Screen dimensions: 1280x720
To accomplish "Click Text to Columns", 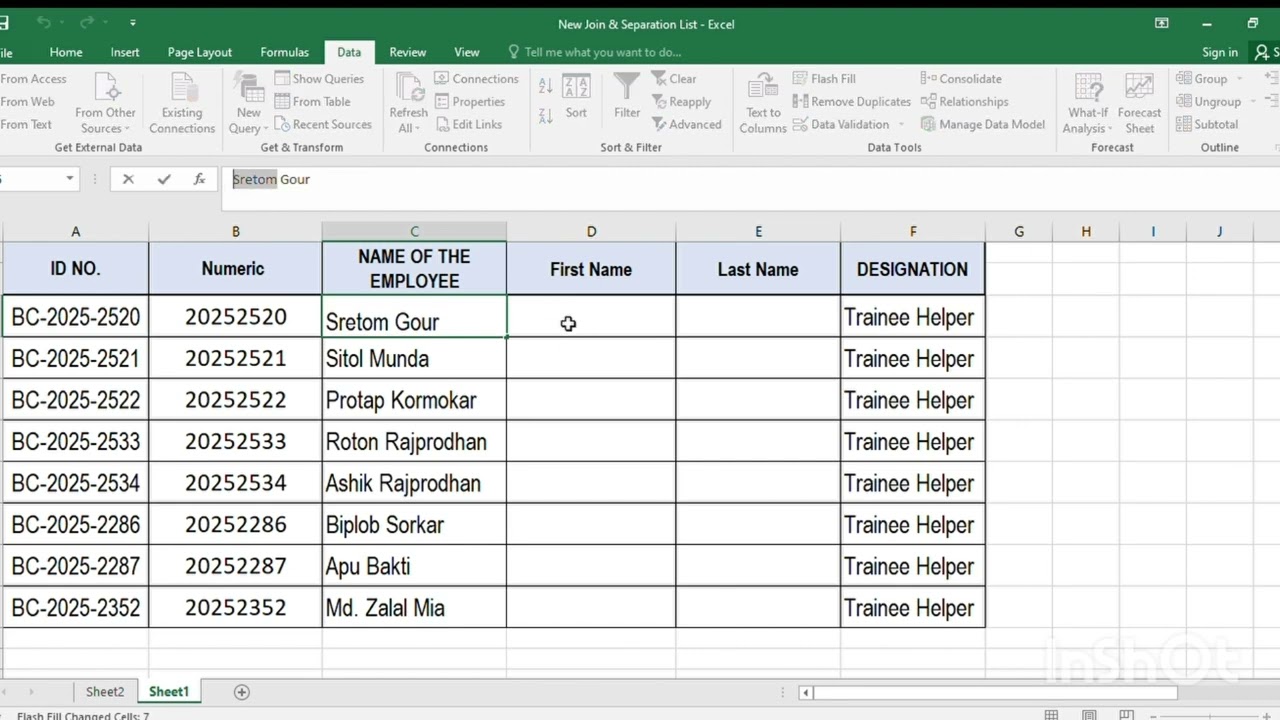I will pyautogui.click(x=763, y=103).
